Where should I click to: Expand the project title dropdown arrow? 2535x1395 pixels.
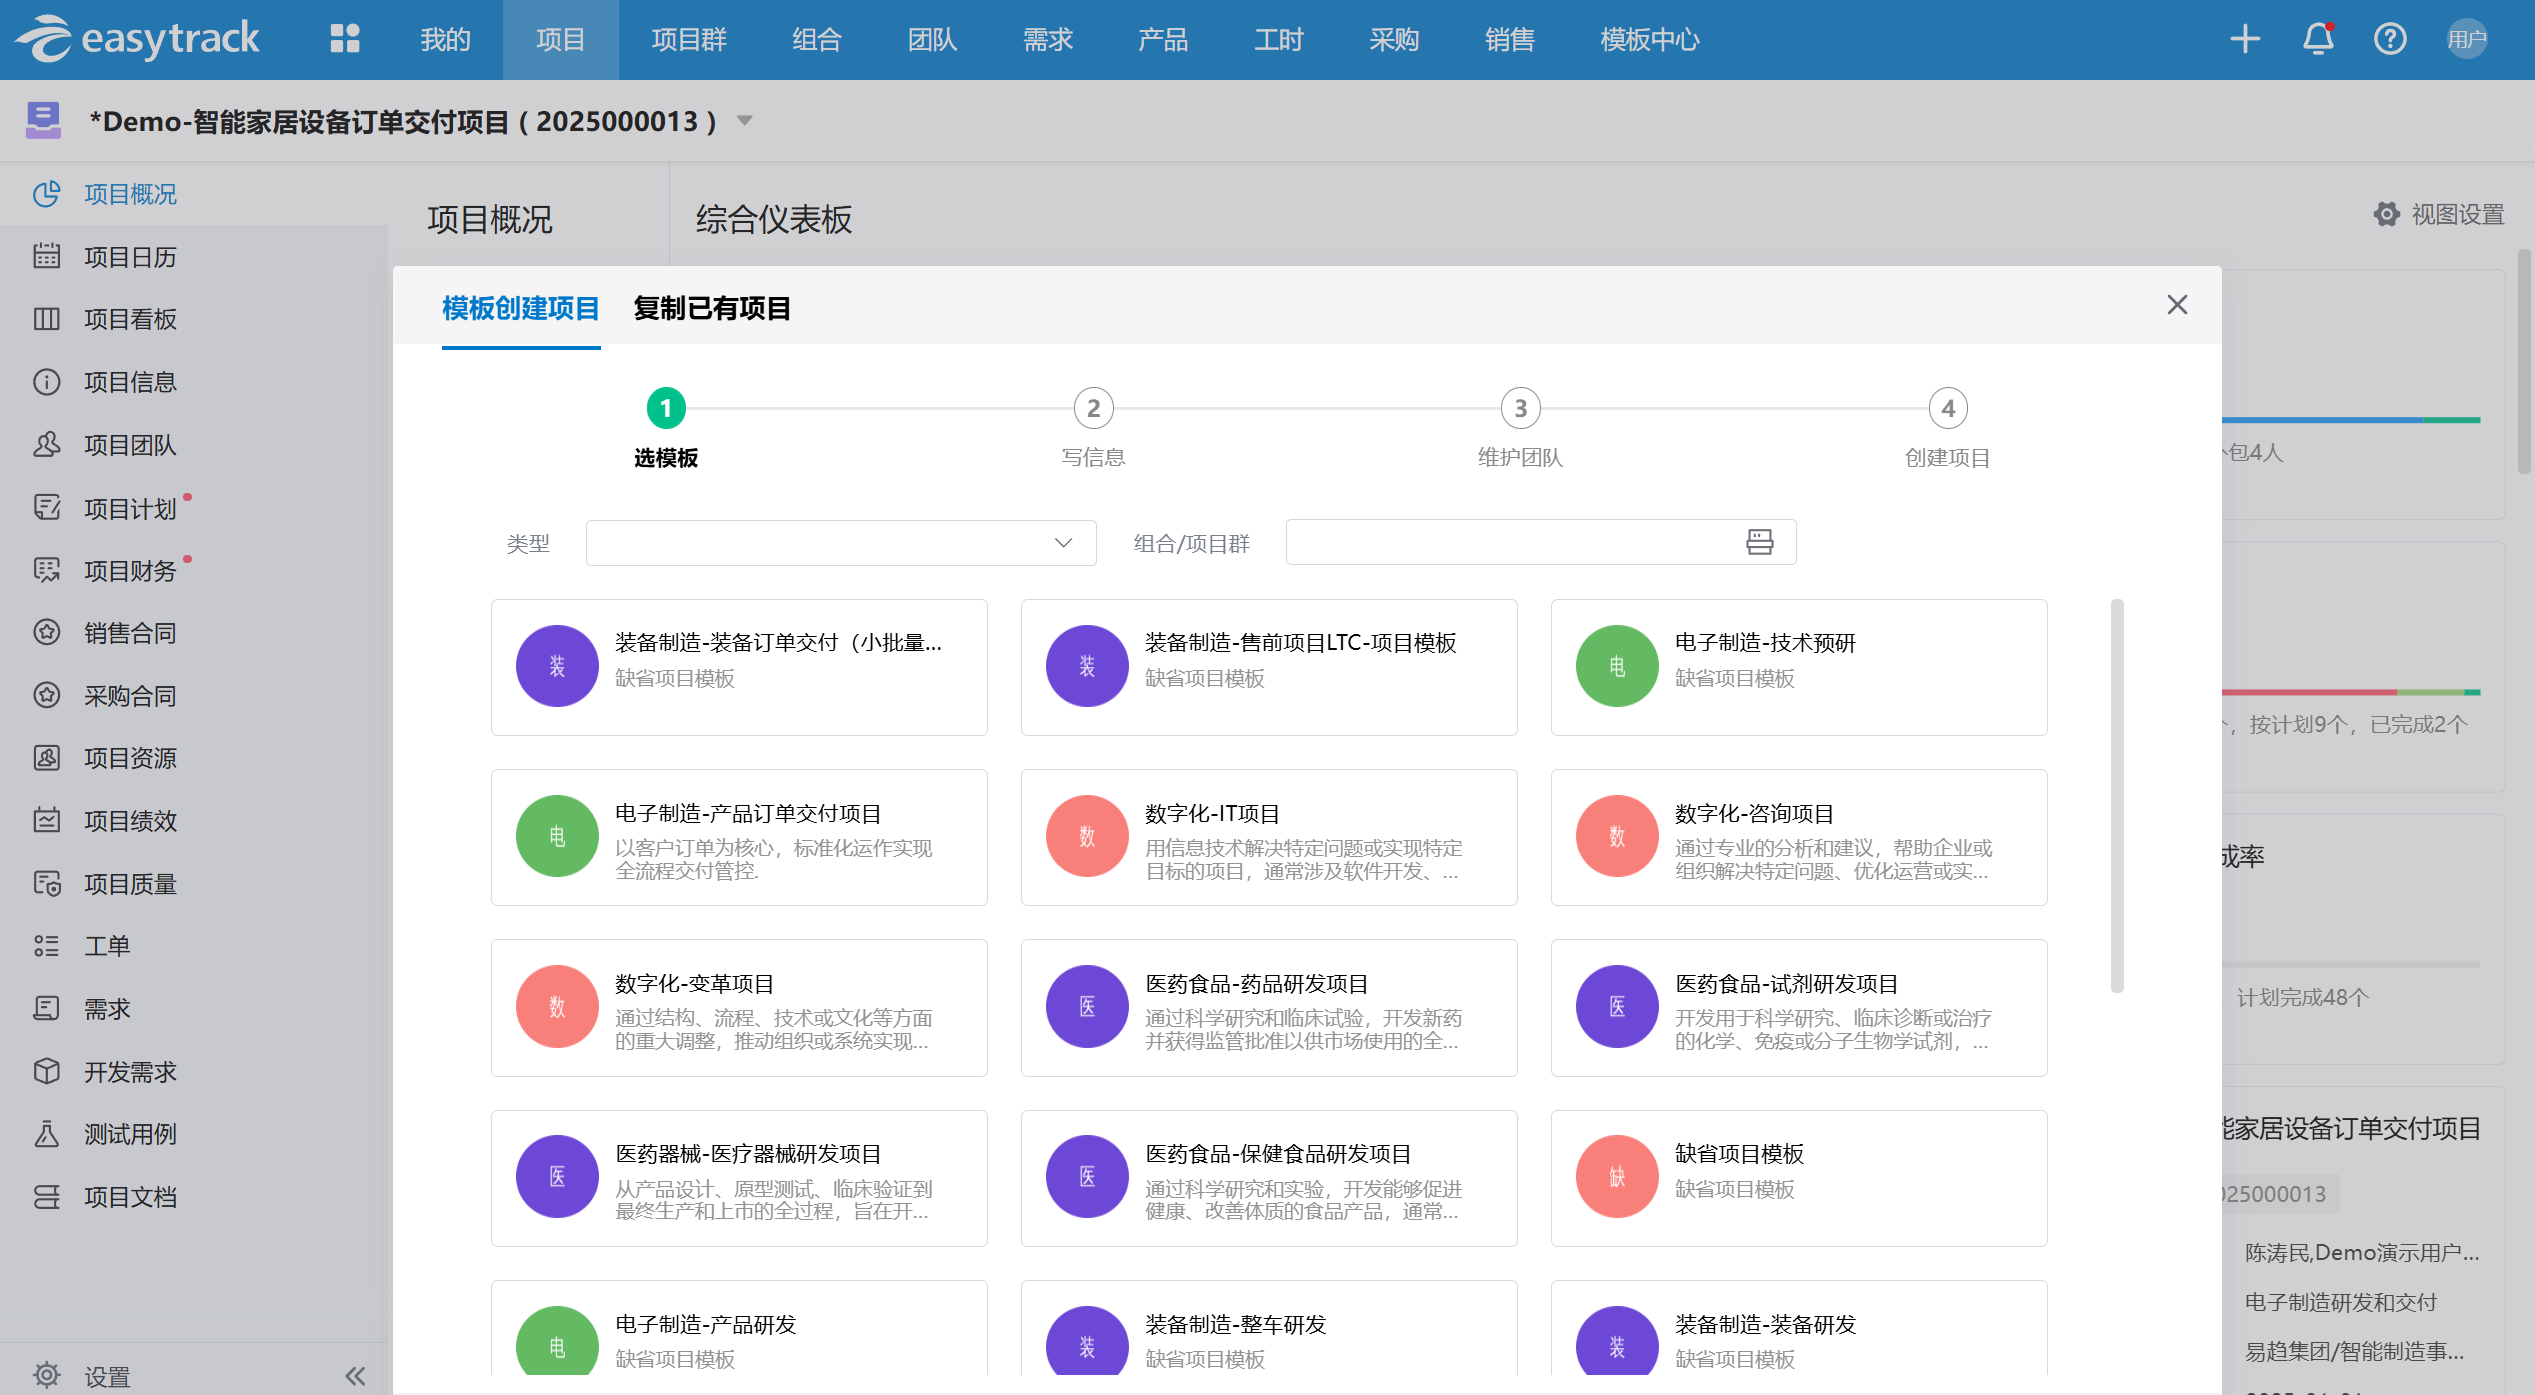point(744,120)
